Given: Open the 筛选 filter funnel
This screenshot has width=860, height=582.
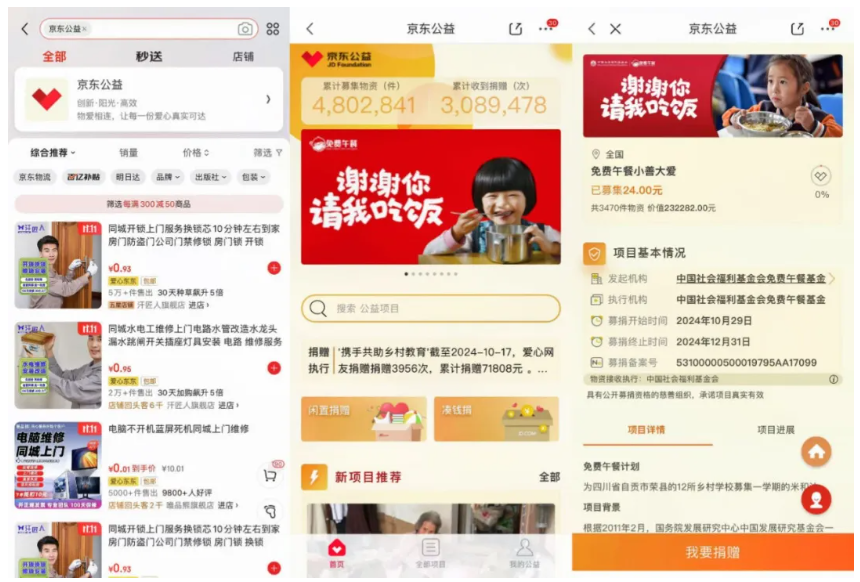Looking at the screenshot, I should coord(268,152).
